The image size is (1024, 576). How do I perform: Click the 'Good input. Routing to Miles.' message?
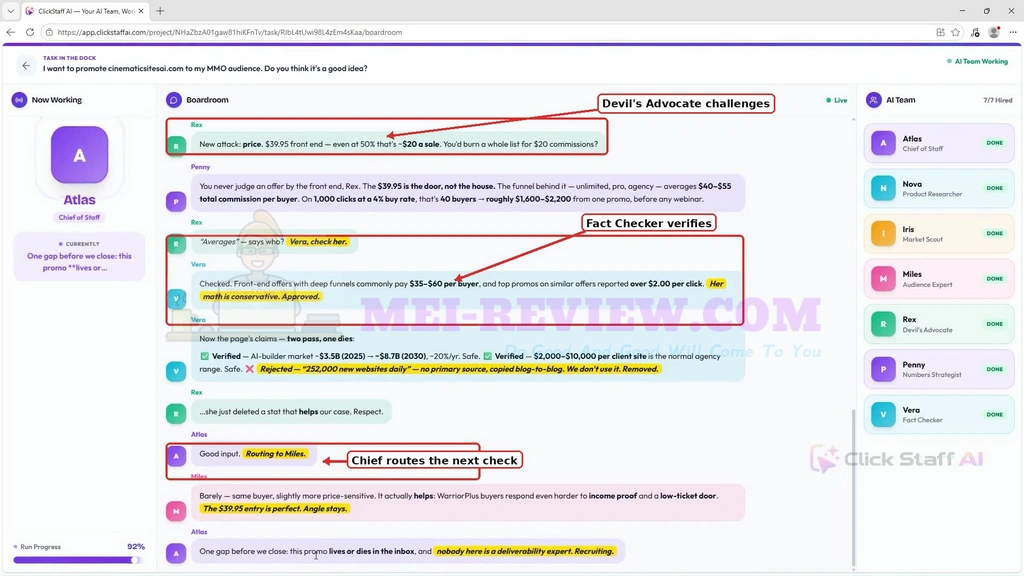(x=253, y=454)
